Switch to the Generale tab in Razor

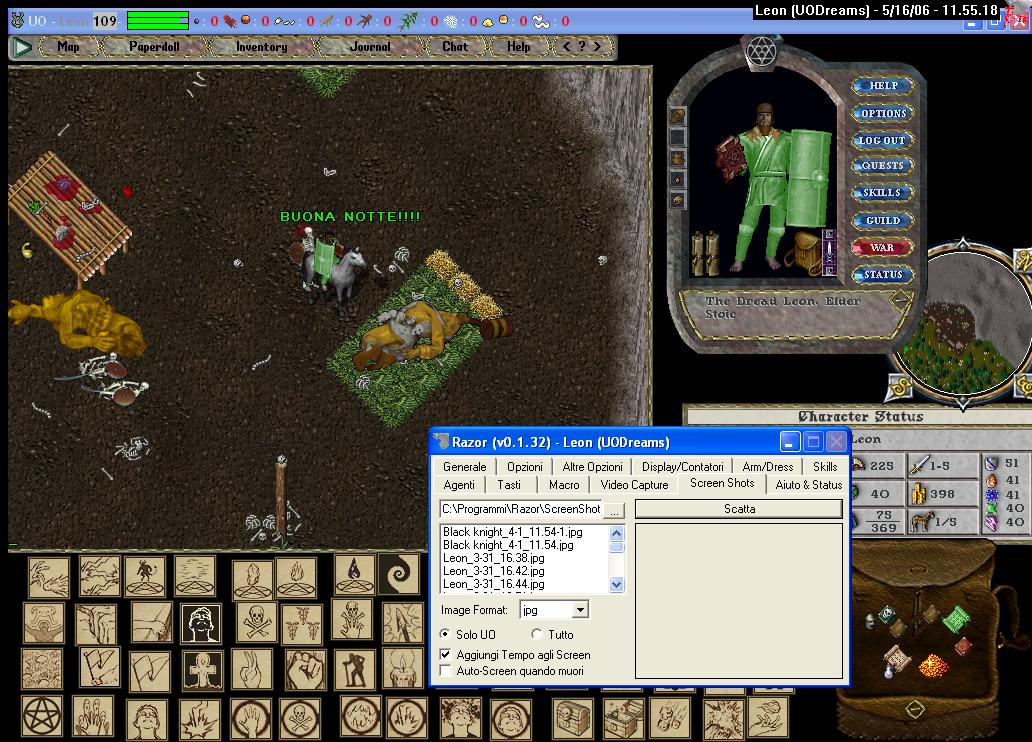point(465,466)
